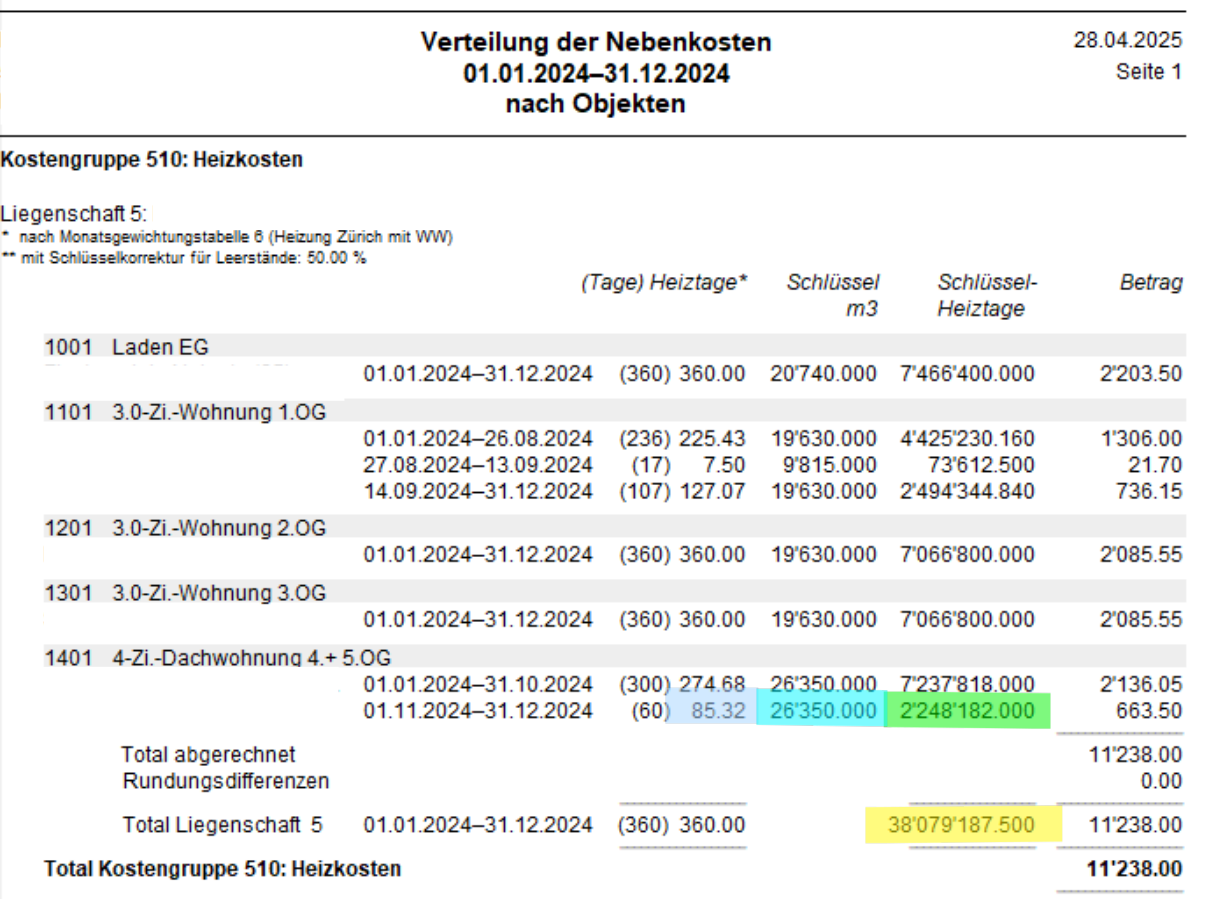Click the key value 20'740.000
Viewport: 1230px width, 899px height.
point(824,374)
